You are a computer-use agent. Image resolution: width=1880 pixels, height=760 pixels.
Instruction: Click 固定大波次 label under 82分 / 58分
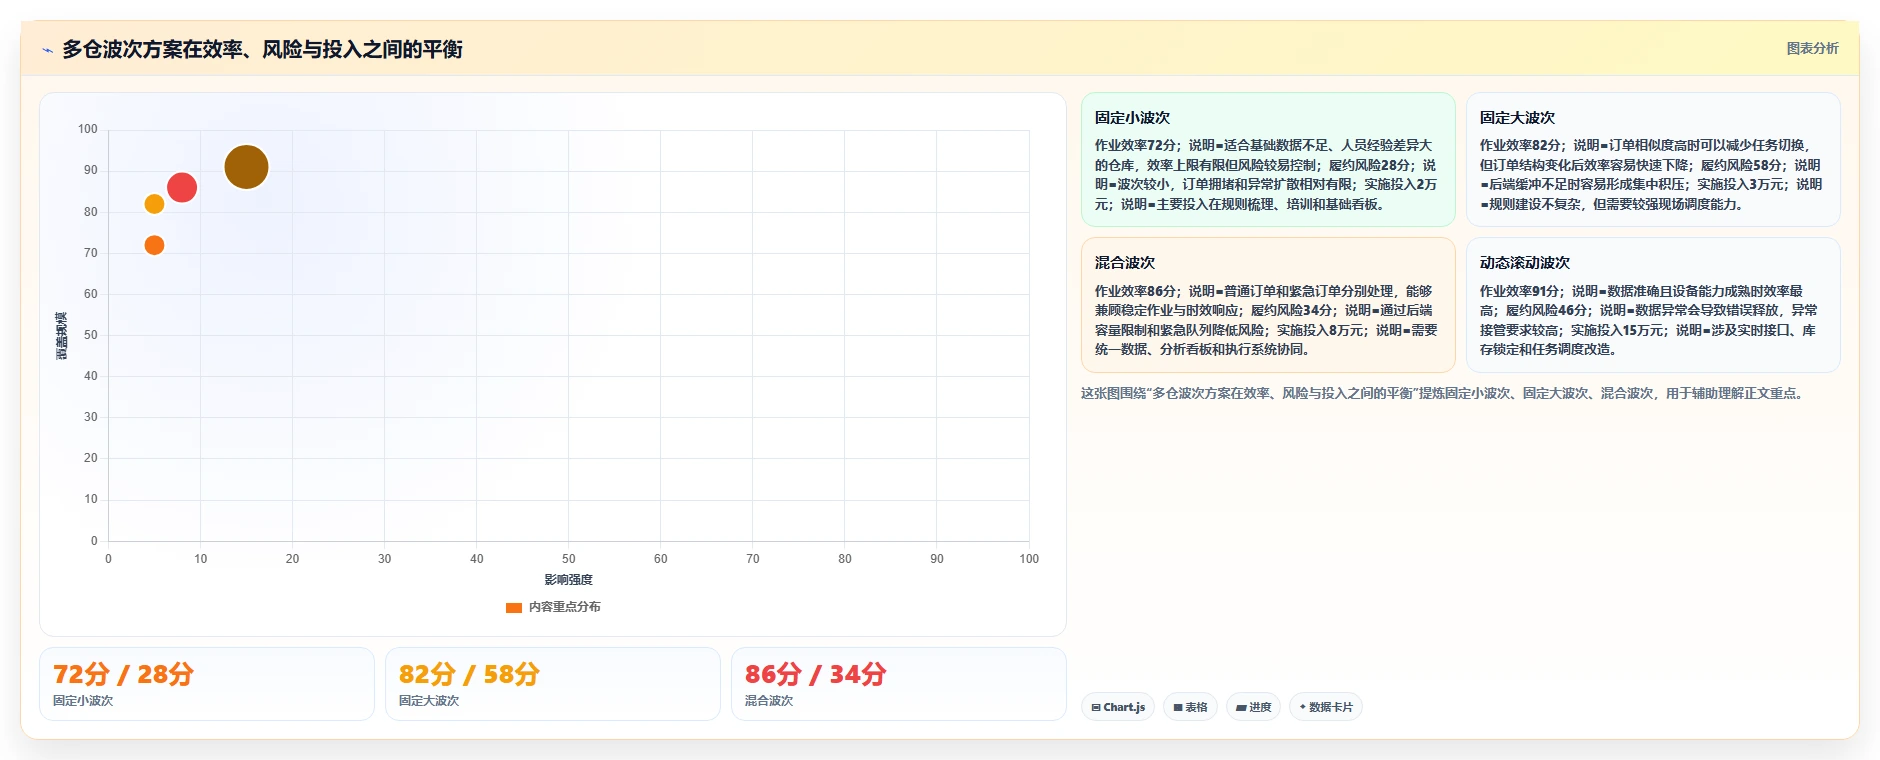[x=429, y=701]
